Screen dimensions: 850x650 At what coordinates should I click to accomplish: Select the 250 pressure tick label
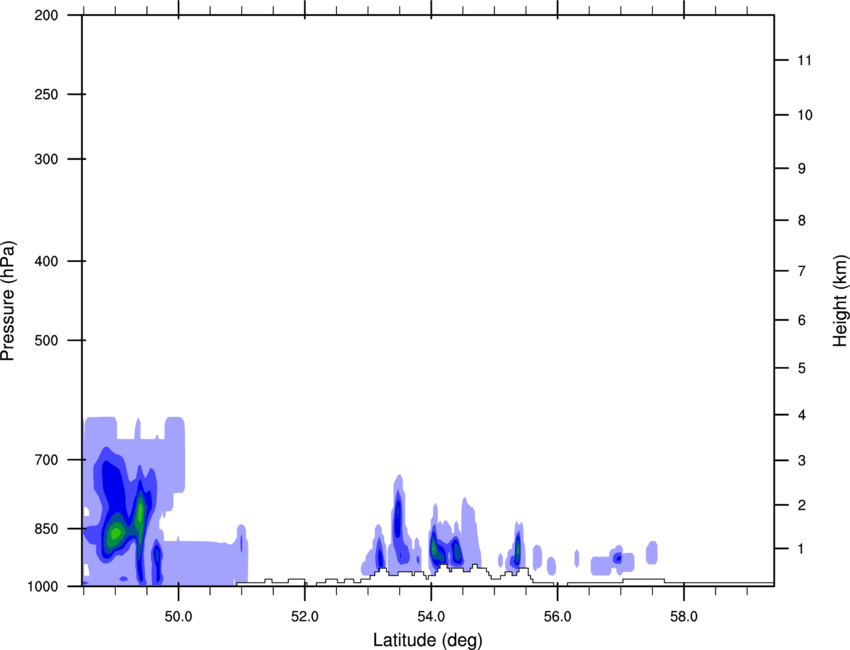[x=46, y=94]
